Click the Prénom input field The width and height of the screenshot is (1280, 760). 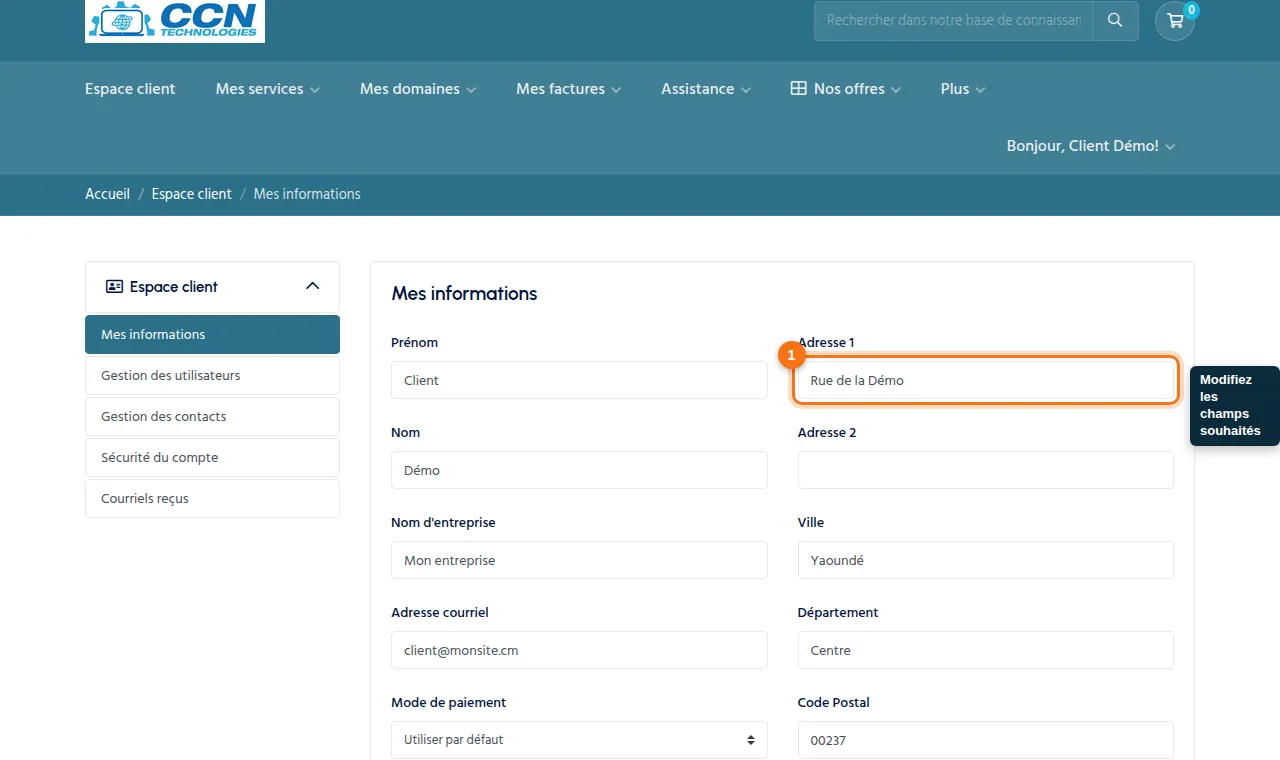click(x=579, y=380)
